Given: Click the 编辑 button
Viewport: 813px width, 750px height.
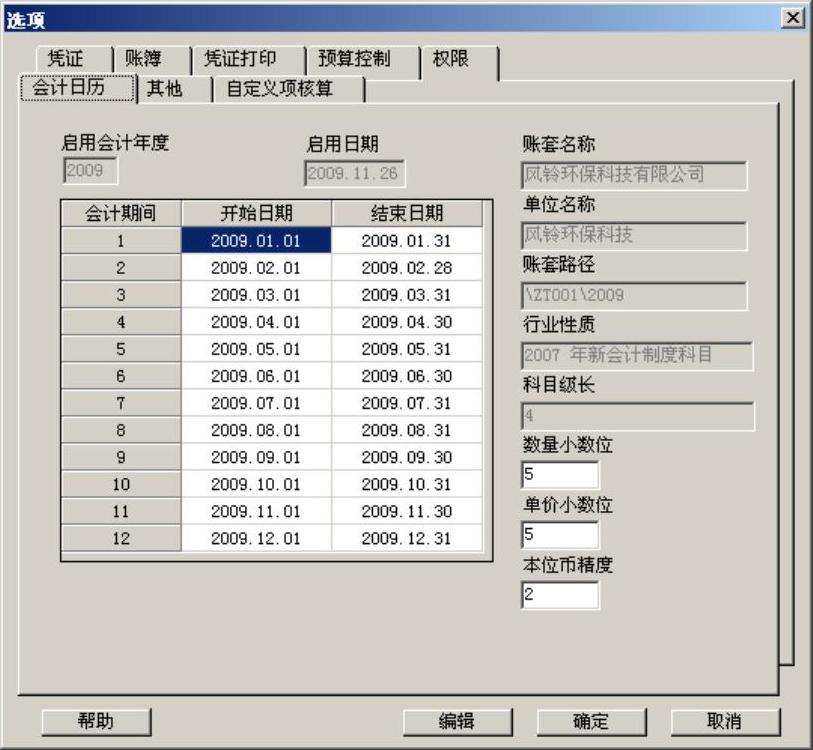Looking at the screenshot, I should [x=457, y=721].
